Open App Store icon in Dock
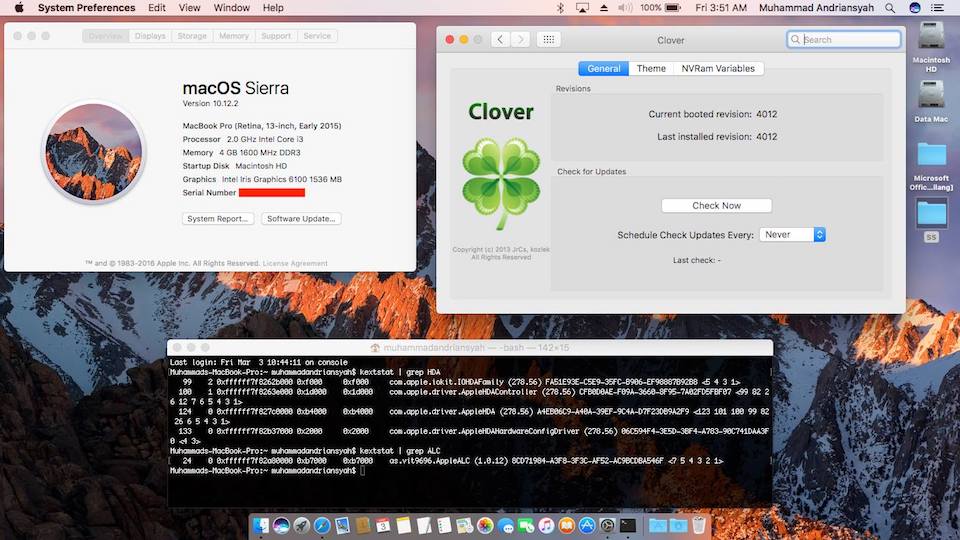Viewport: 960px width, 540px height. pos(587,525)
